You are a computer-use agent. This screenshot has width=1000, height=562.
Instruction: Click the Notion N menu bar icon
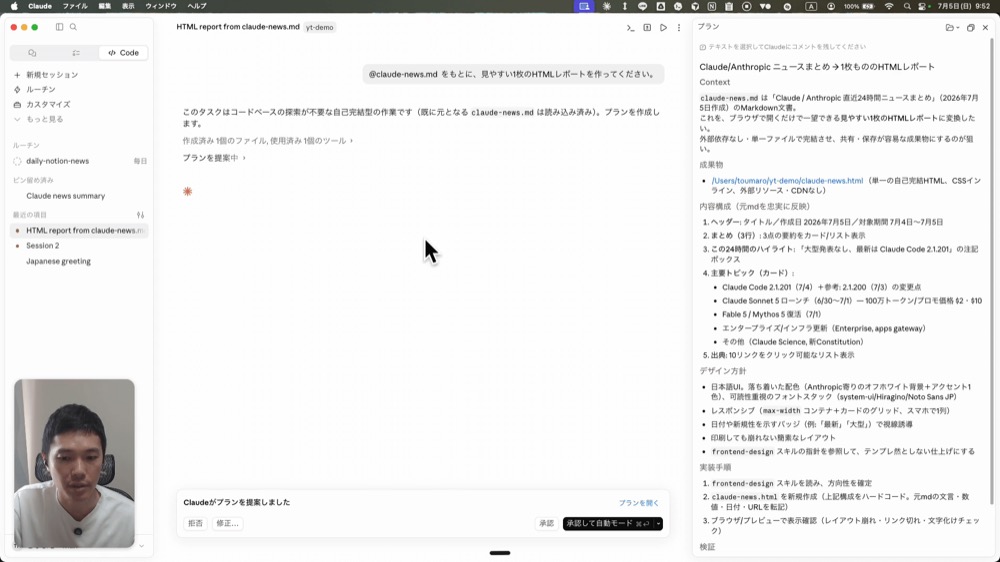pyautogui.click(x=712, y=6)
